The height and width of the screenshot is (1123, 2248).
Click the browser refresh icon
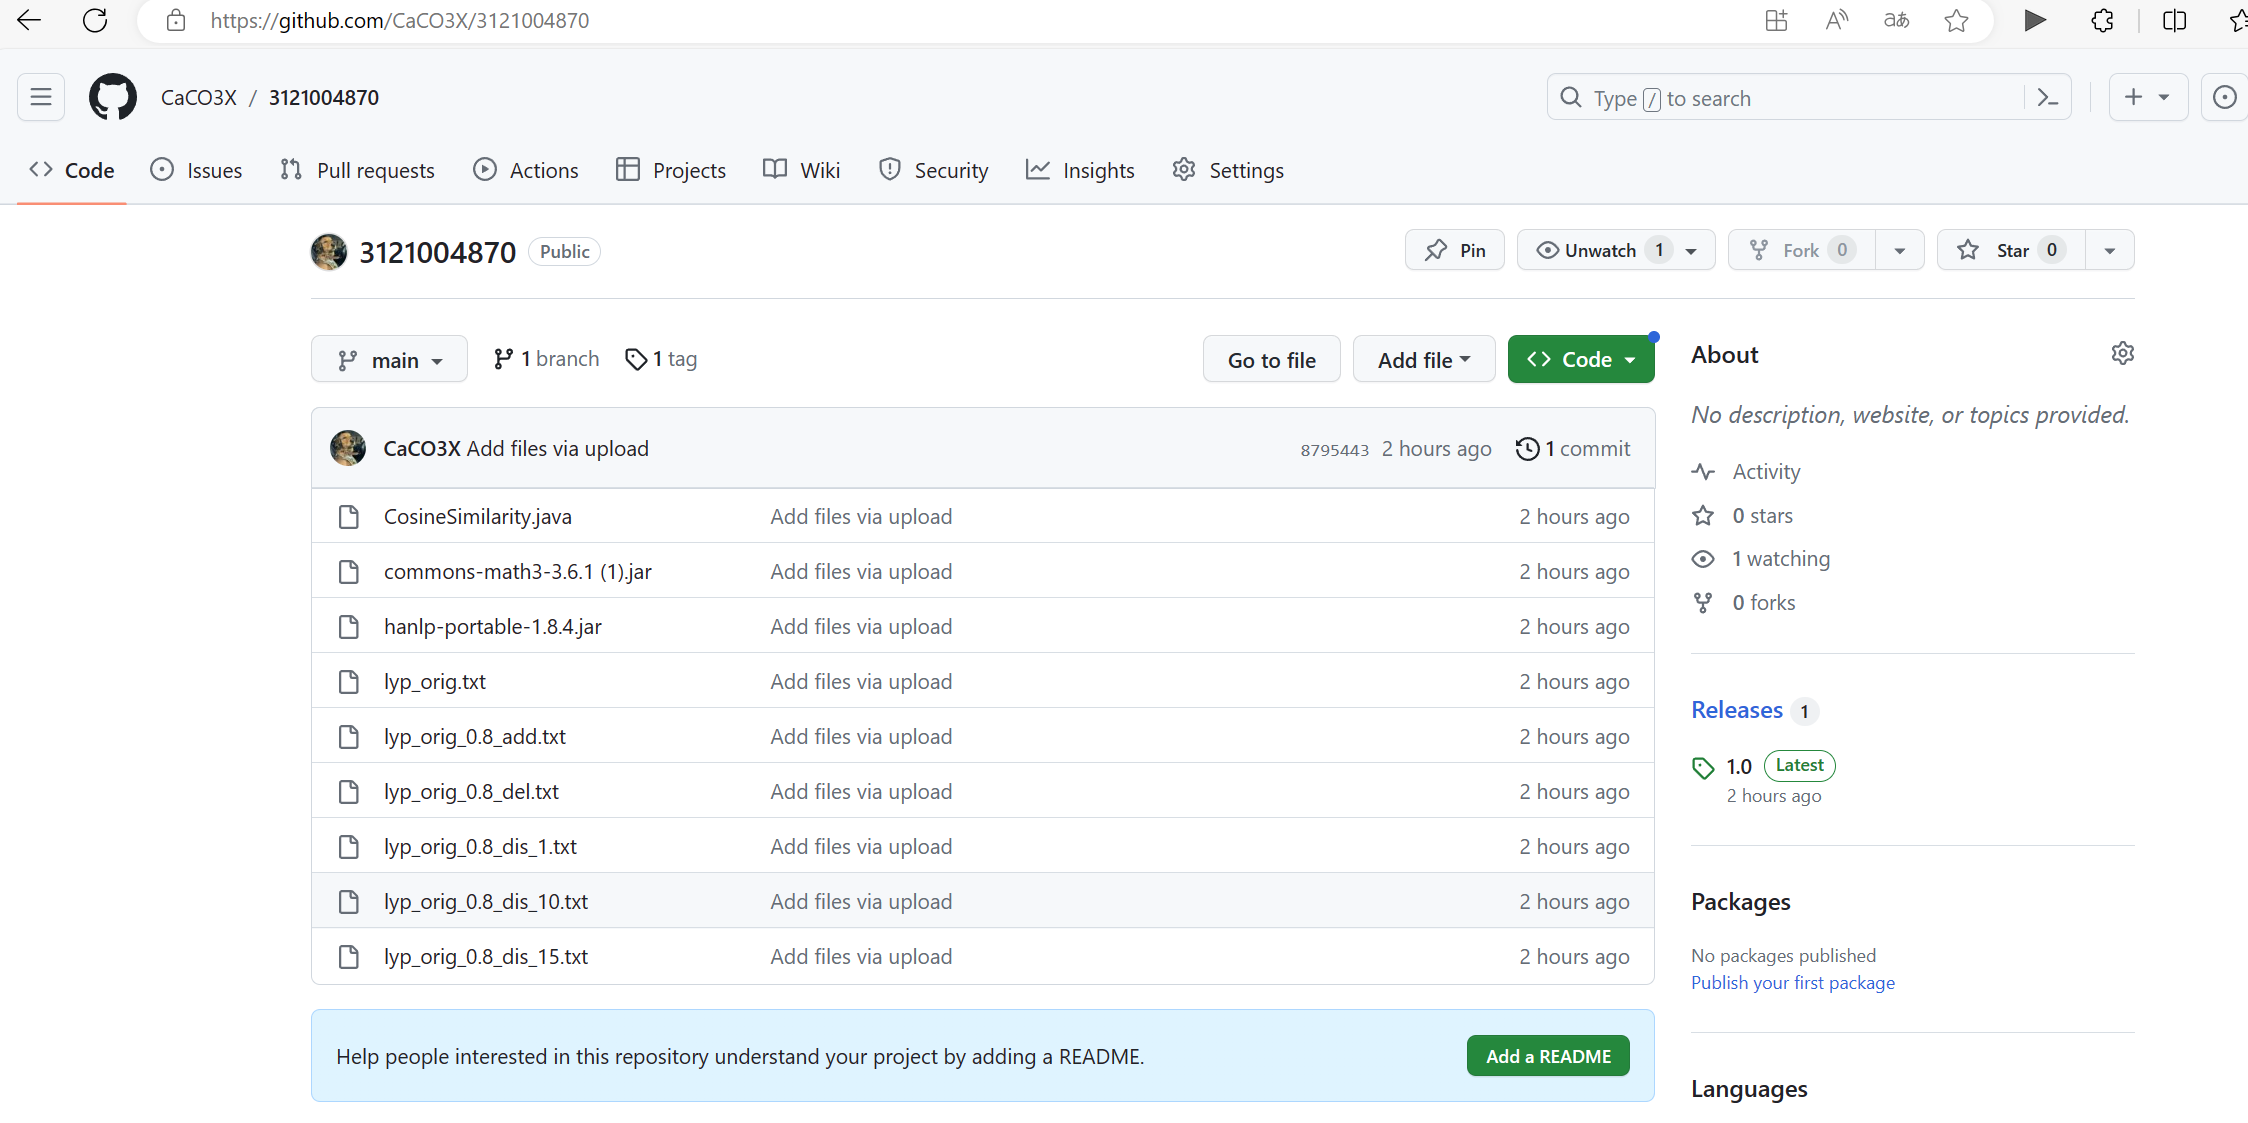[x=95, y=21]
